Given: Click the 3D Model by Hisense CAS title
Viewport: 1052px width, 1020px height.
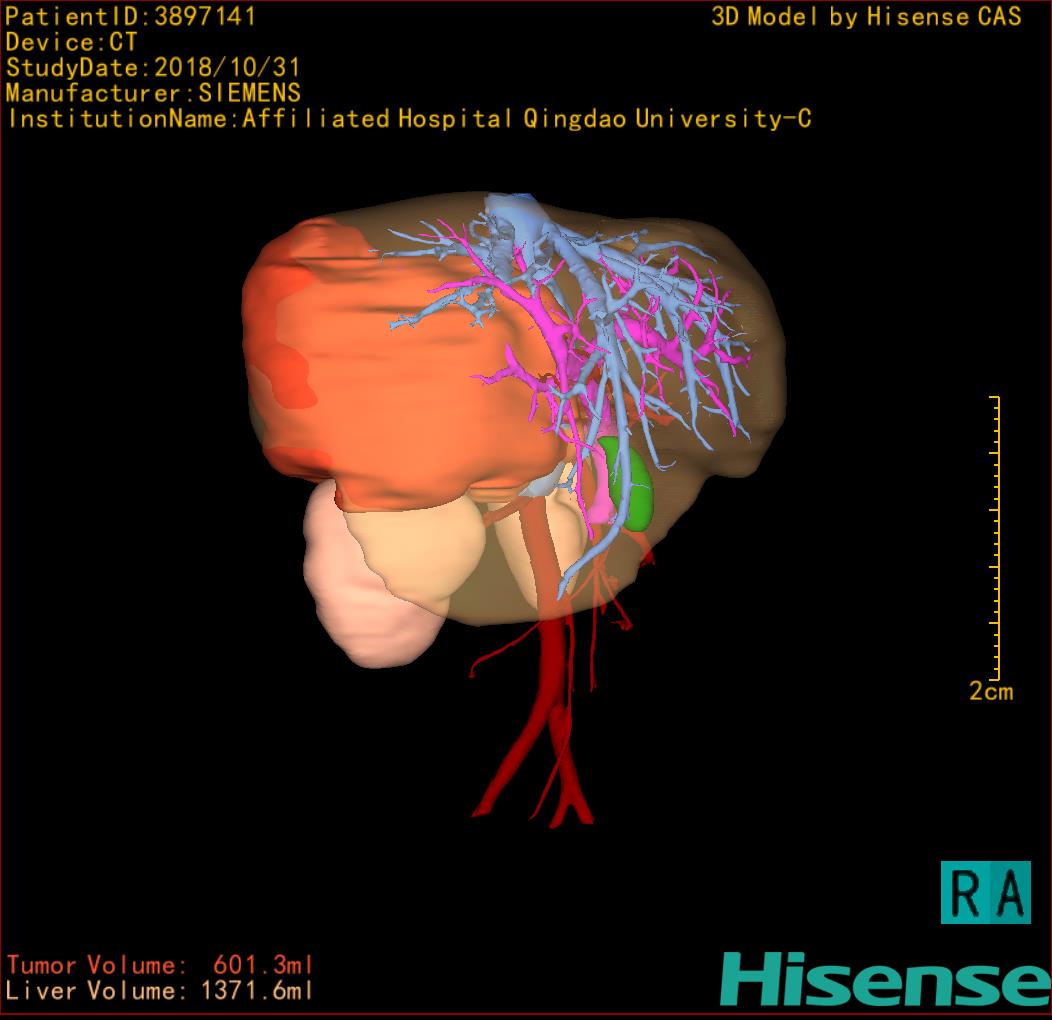Looking at the screenshot, I should (x=866, y=17).
